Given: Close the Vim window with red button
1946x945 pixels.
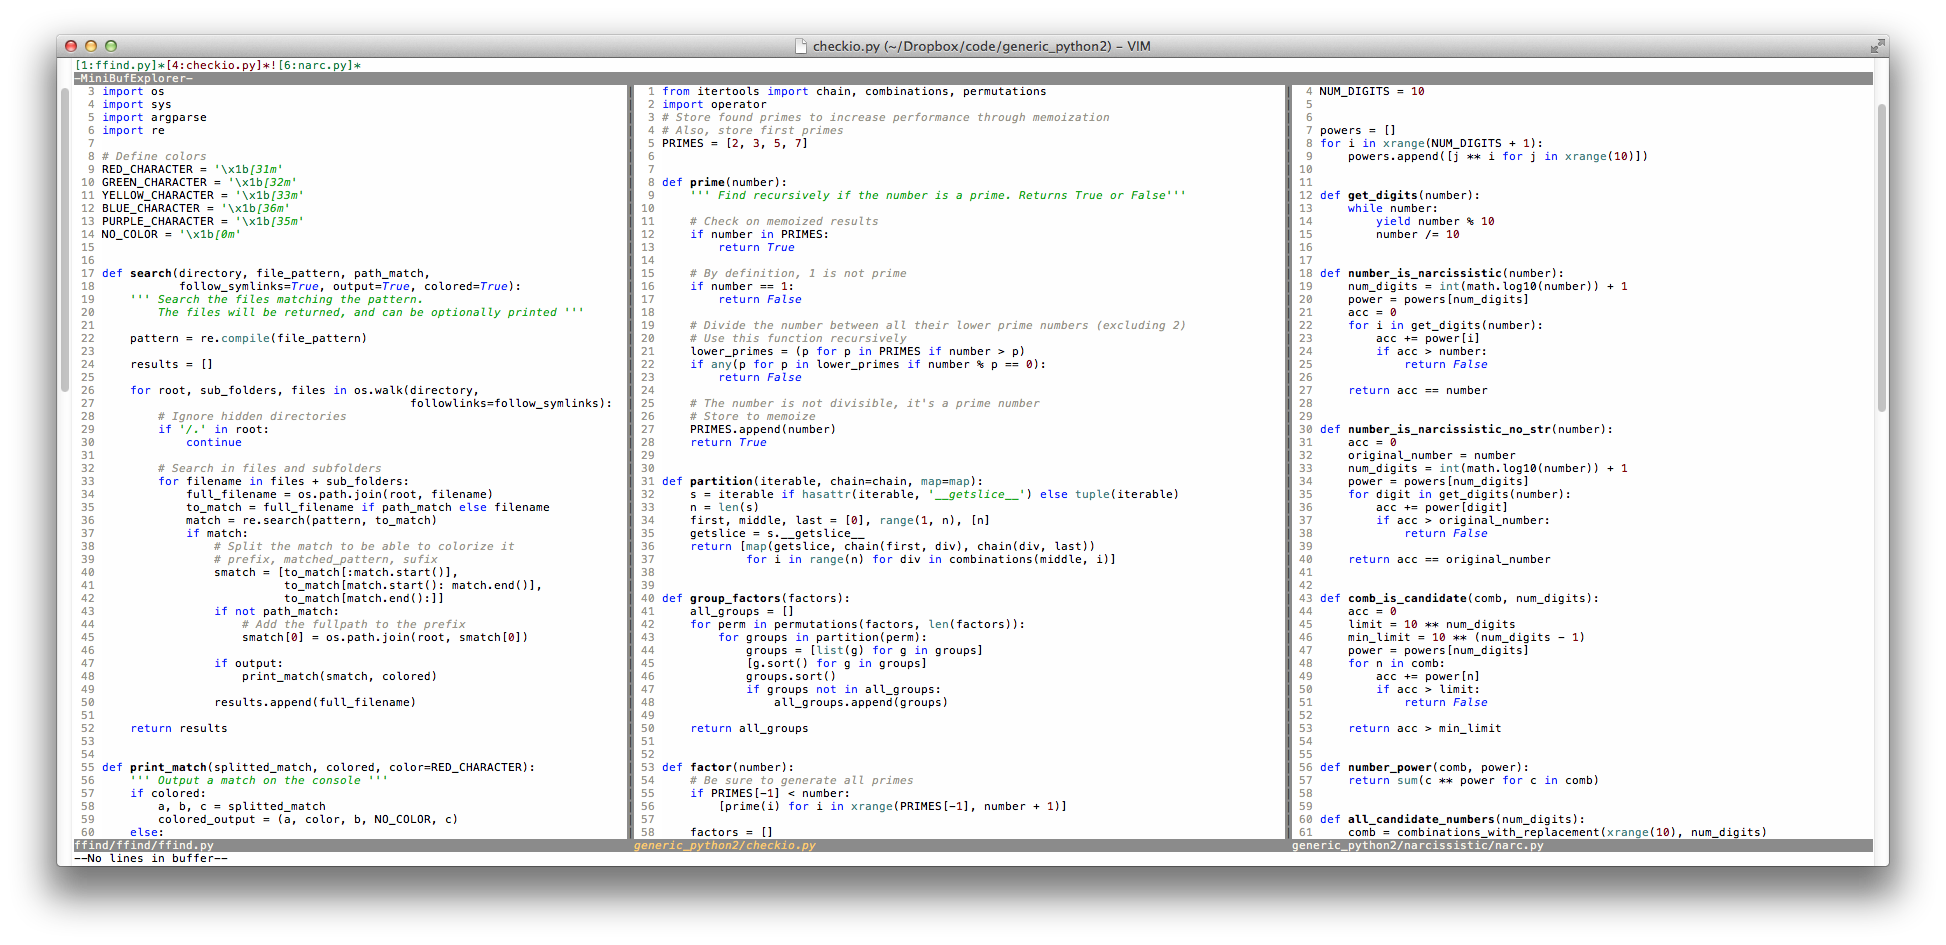Looking at the screenshot, I should (x=71, y=46).
